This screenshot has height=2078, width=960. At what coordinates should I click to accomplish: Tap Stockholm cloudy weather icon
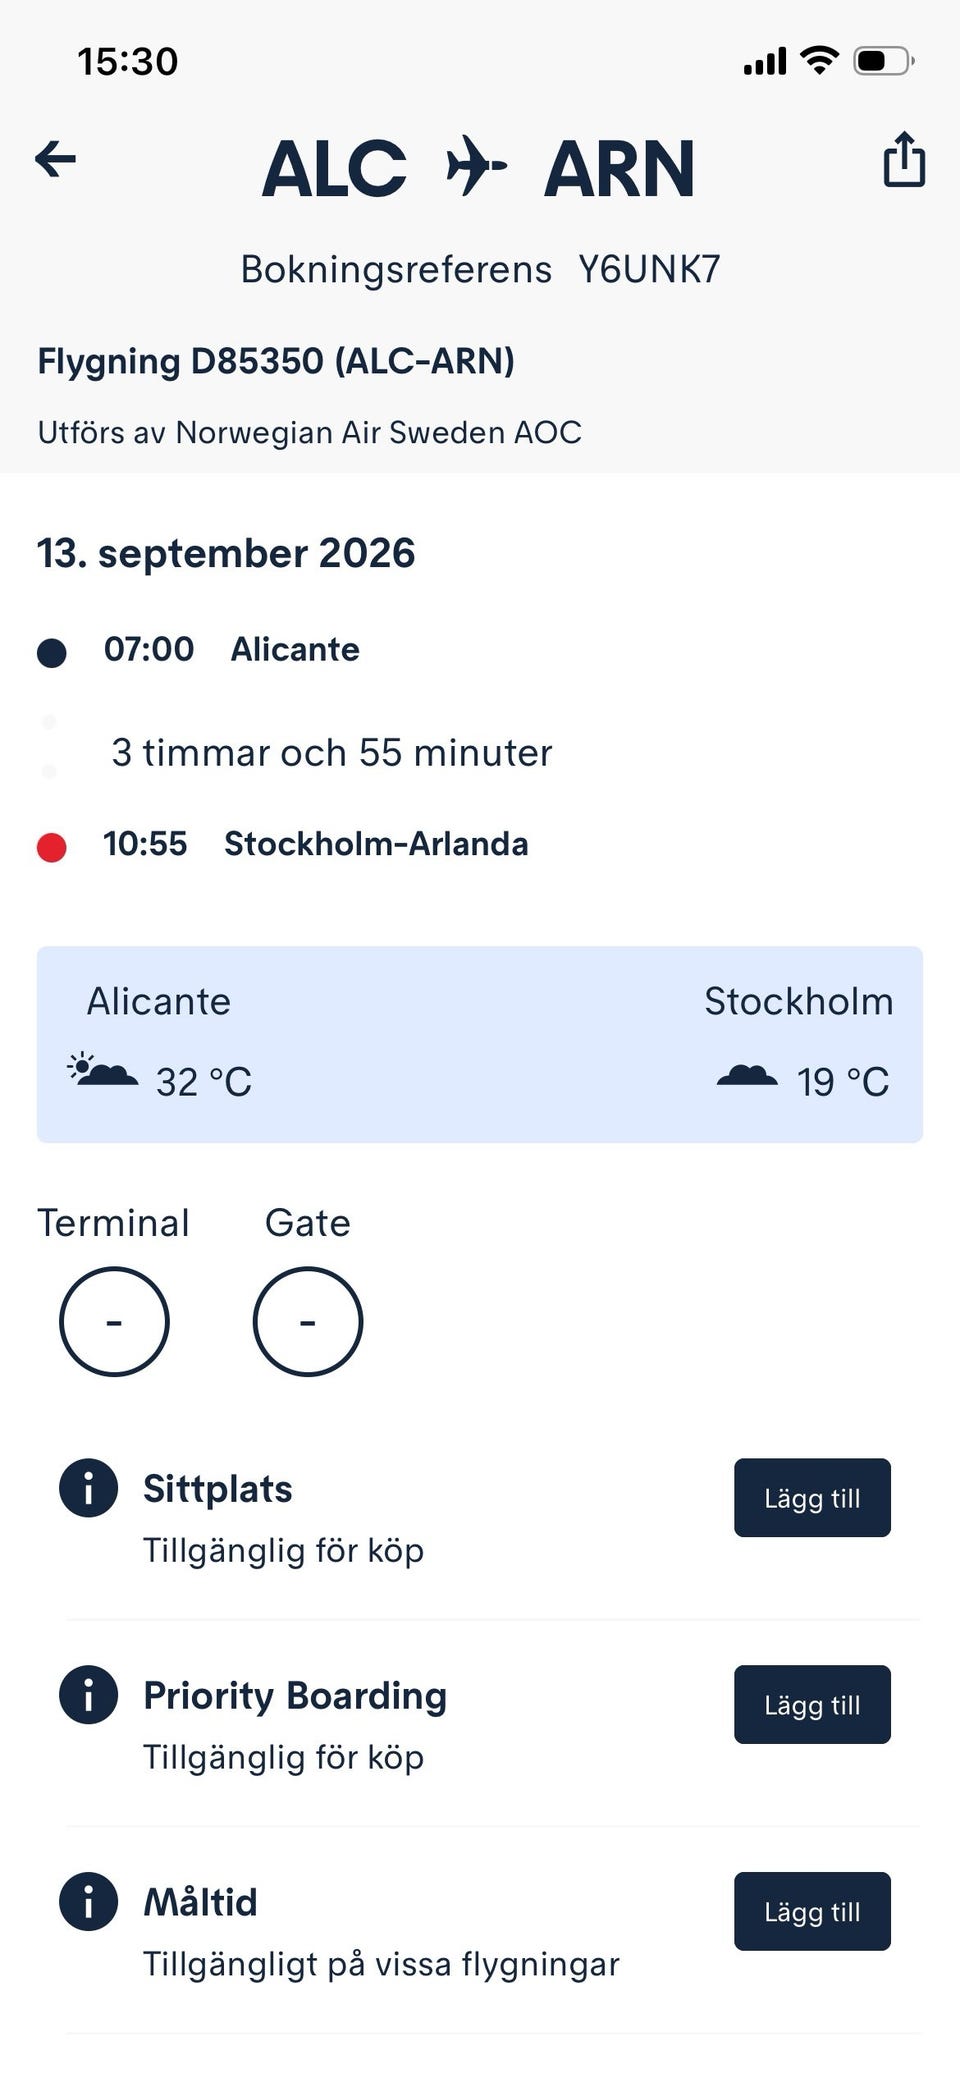[747, 1076]
